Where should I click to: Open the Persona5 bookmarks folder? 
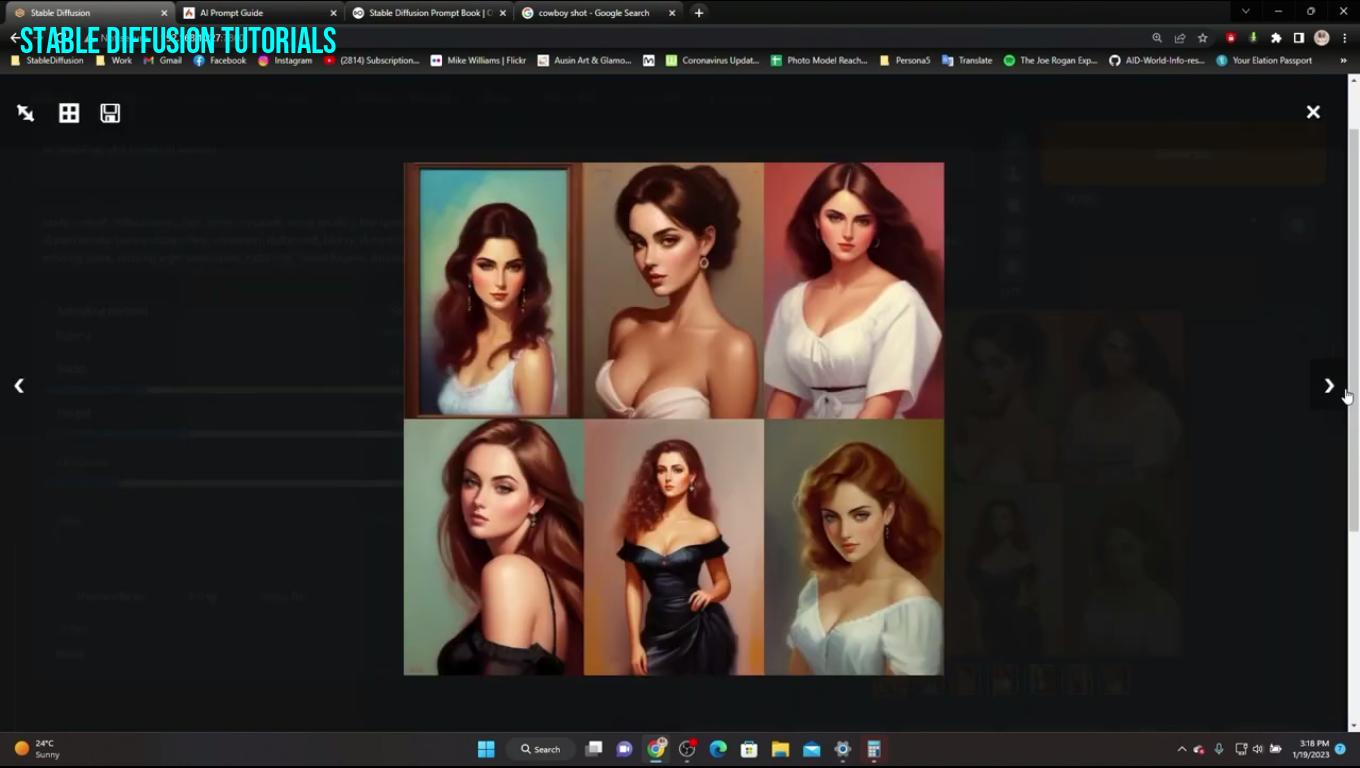[x=905, y=60]
